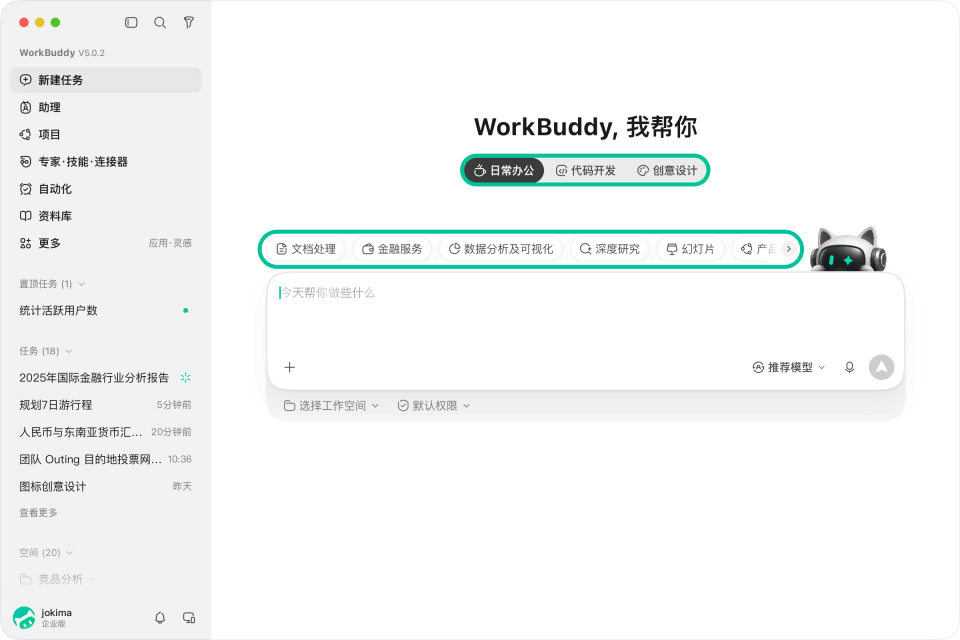Viewport: 960px width, 640px height.
Task: Choose the 幻灯片 chip
Action: [x=691, y=249]
